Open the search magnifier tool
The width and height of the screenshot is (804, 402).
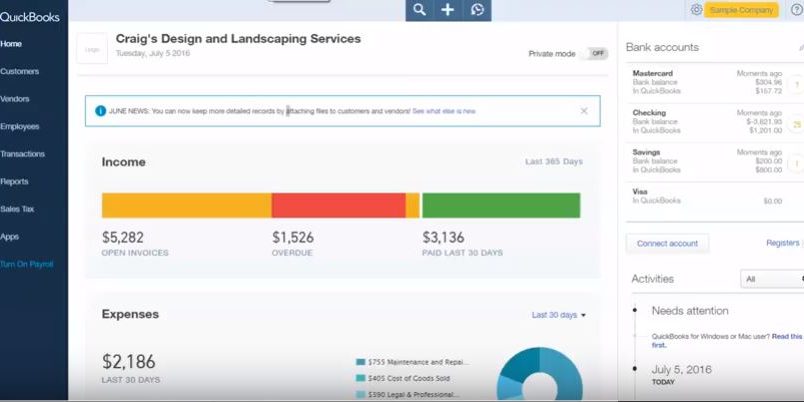pyautogui.click(x=420, y=10)
